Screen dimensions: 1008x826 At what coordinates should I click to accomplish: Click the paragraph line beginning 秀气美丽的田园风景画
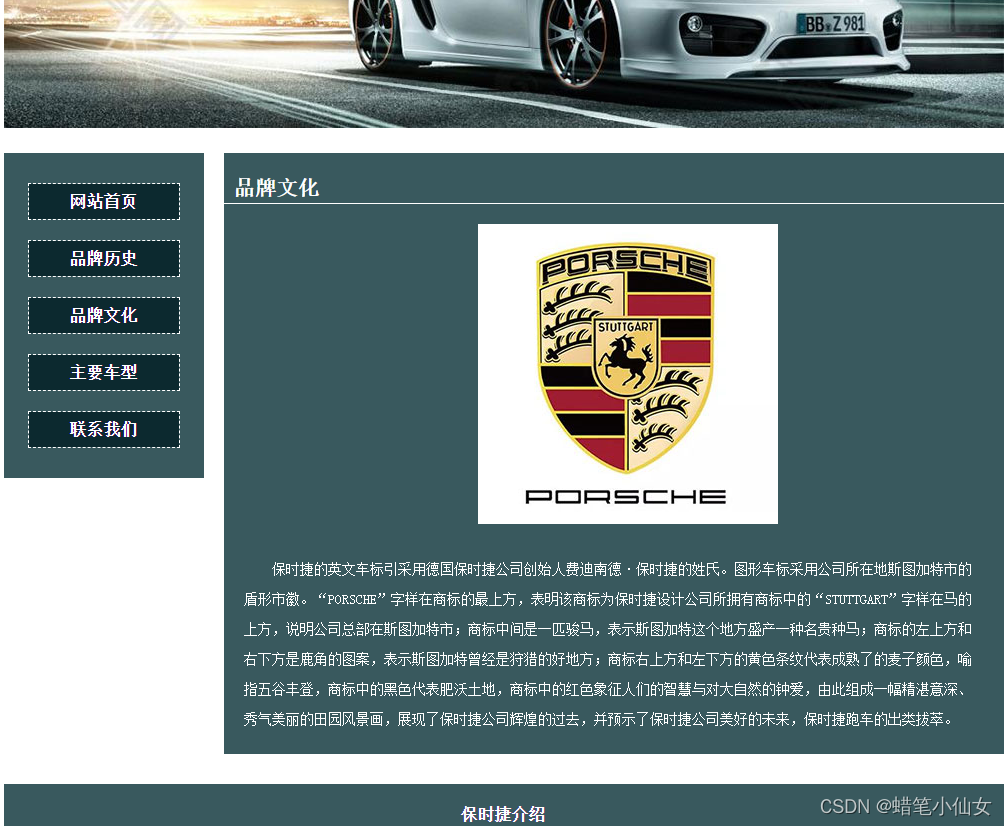pos(598,719)
